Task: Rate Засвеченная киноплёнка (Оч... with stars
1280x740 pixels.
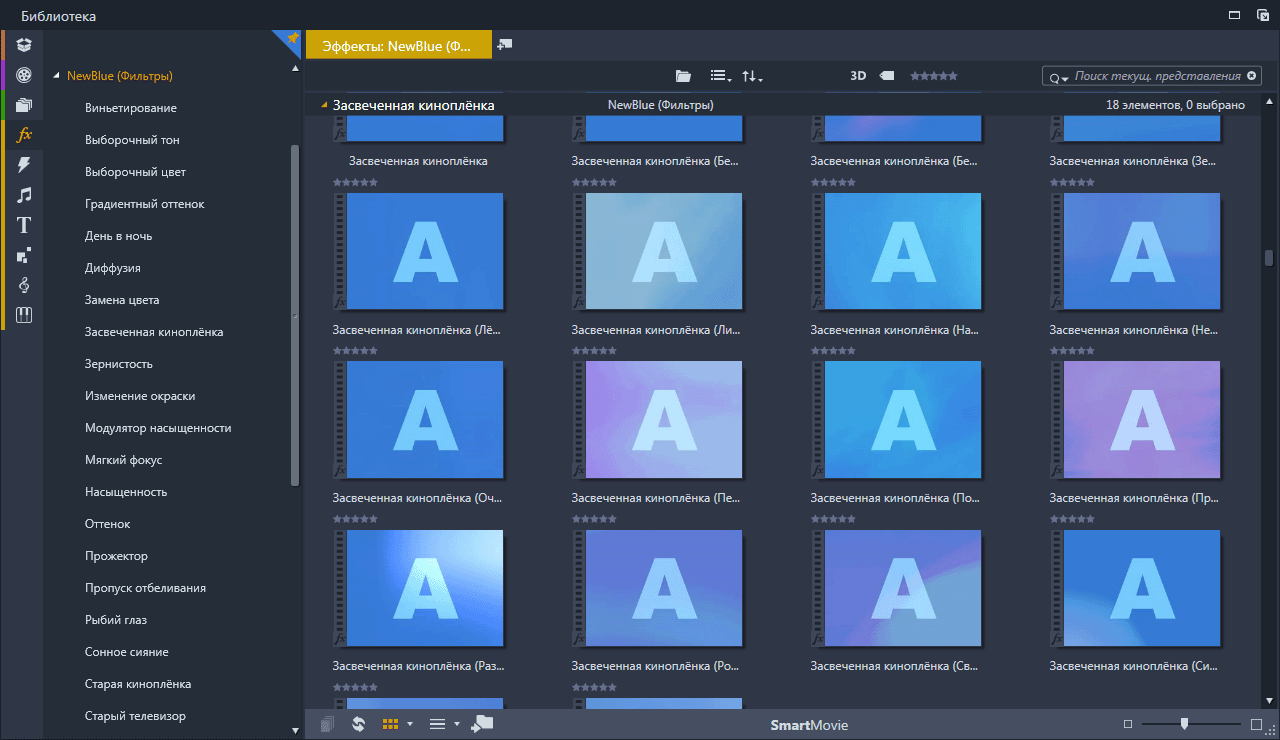Action: point(355,519)
